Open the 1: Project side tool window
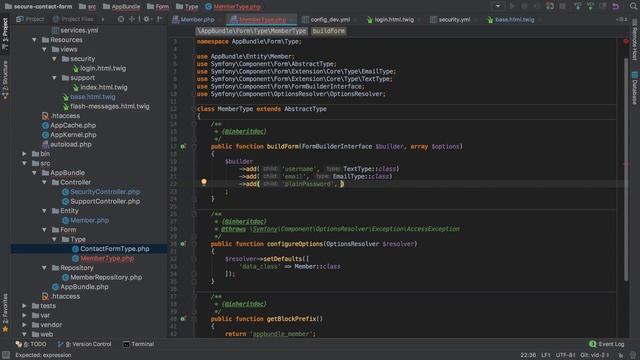 click(5, 33)
